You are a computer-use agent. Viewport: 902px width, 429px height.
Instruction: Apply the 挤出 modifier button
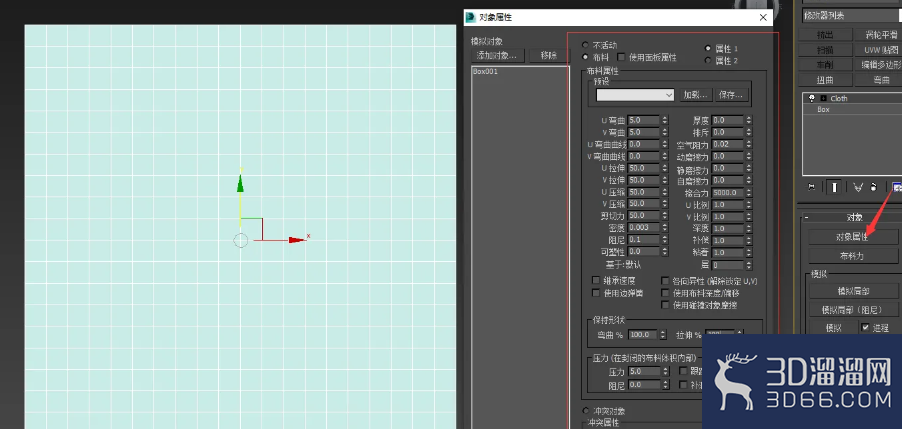click(x=825, y=35)
